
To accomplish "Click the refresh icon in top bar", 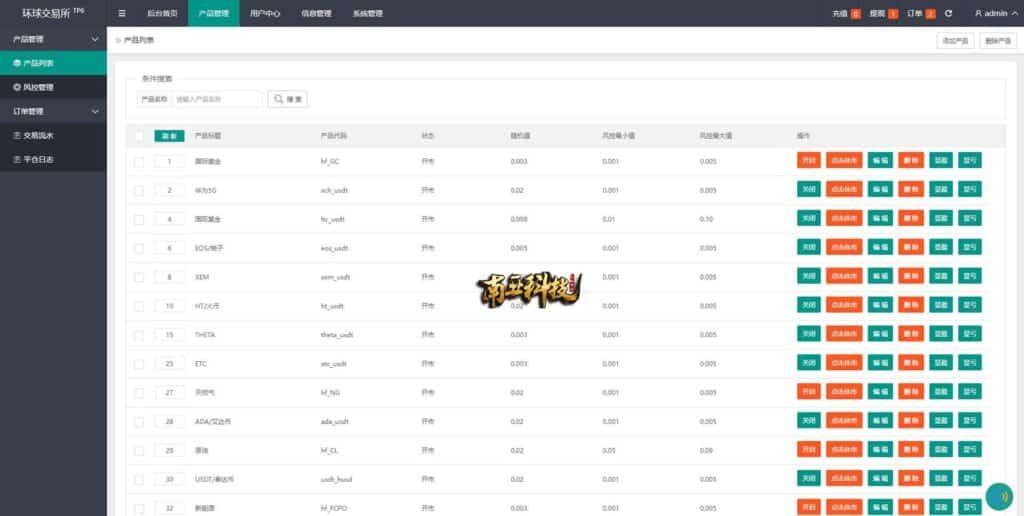I will coord(948,14).
